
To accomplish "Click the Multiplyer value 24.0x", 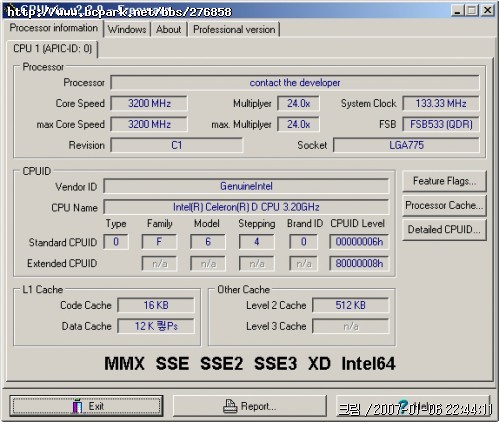I will point(298,103).
